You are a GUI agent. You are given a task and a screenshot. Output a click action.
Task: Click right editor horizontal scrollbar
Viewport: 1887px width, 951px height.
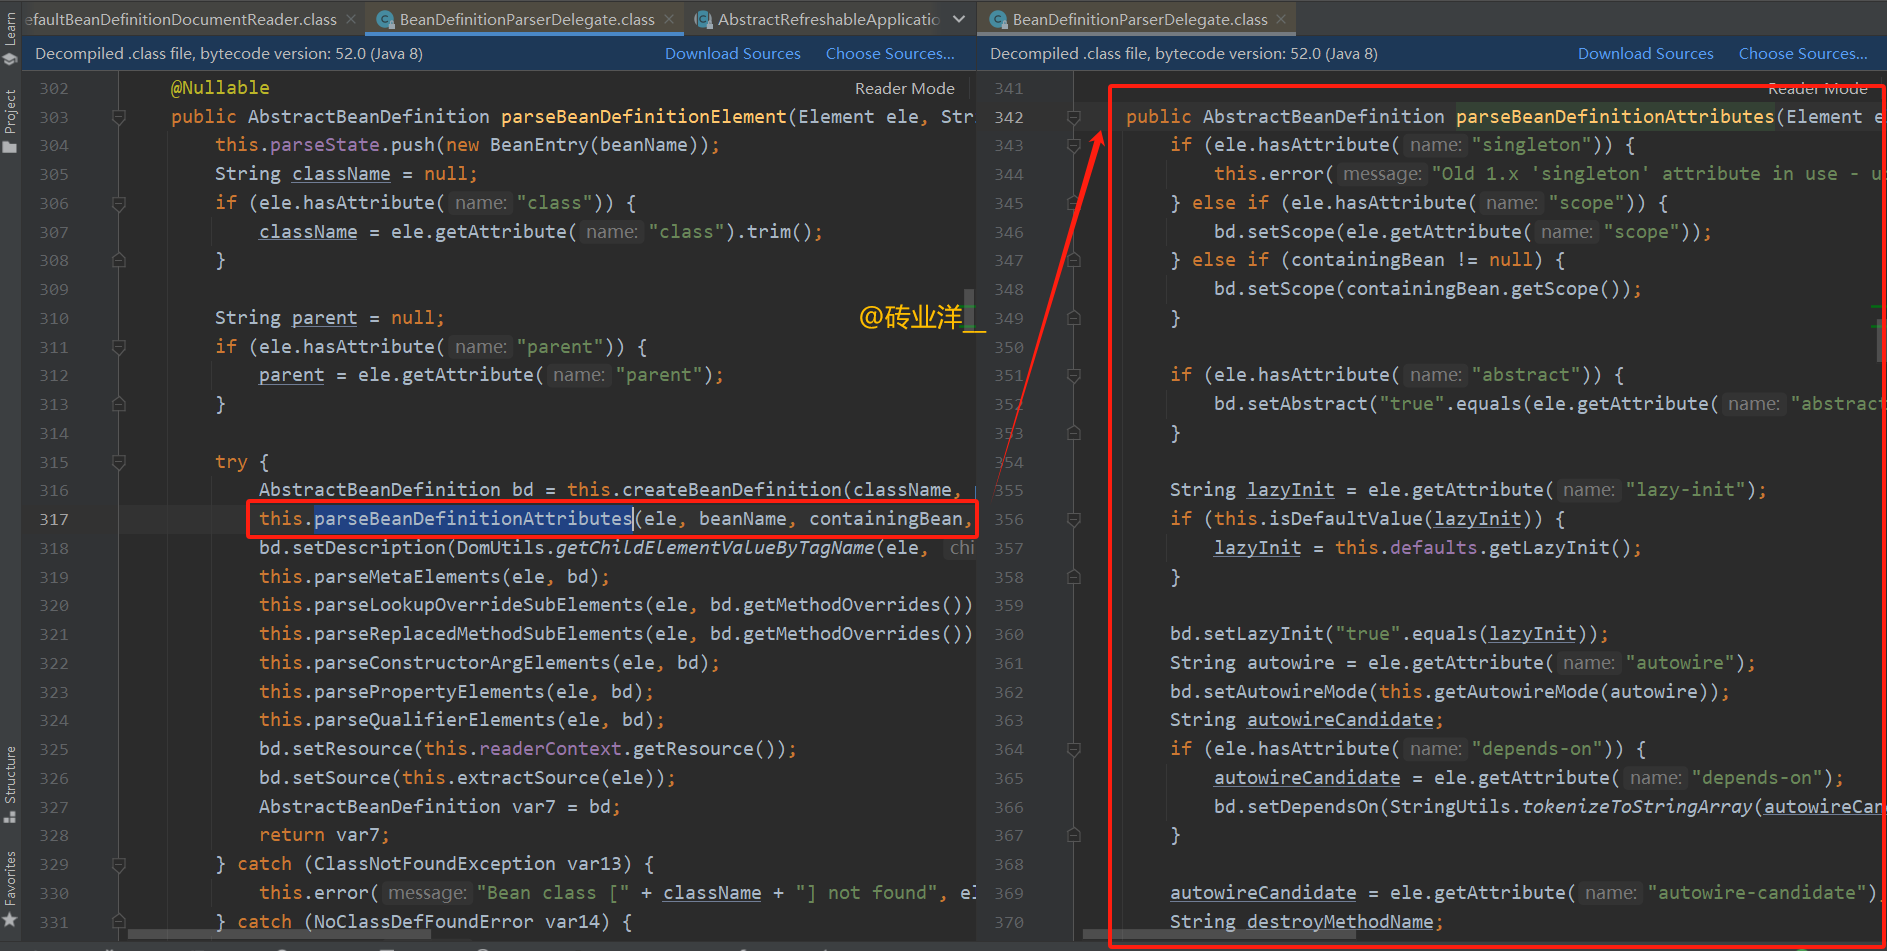1220,936
